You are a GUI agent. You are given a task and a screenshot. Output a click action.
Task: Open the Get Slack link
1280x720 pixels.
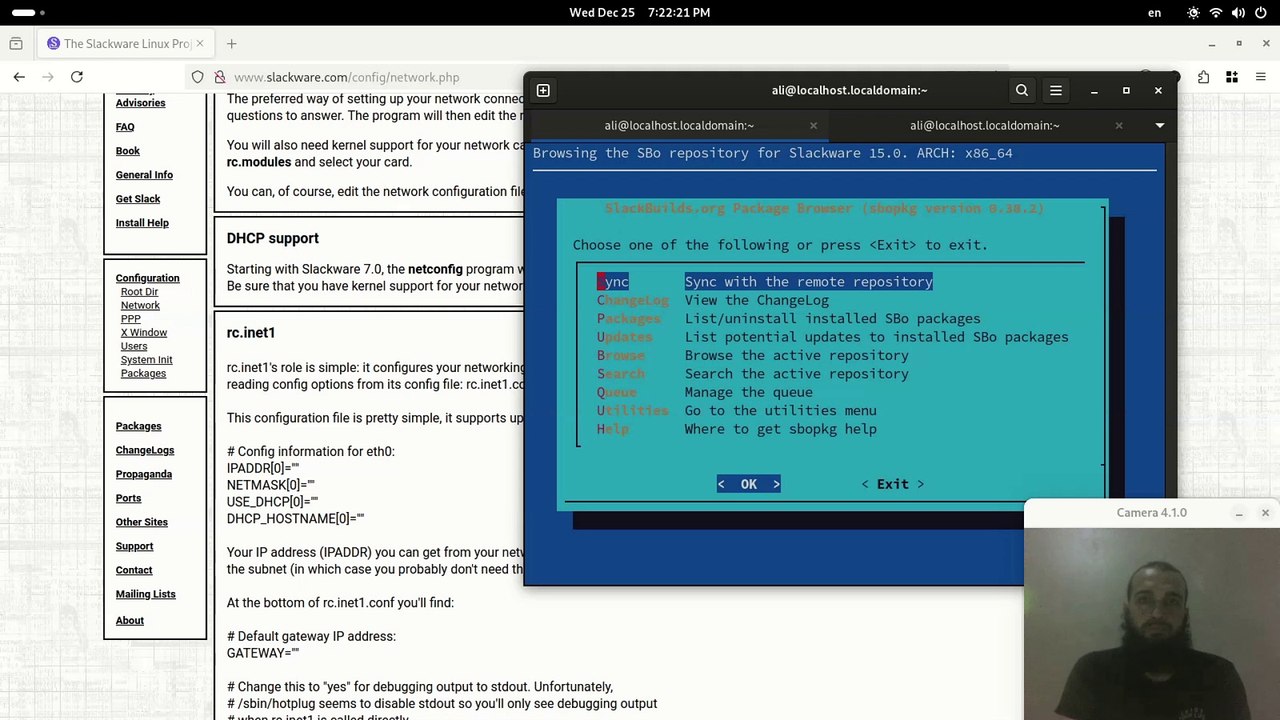pyautogui.click(x=138, y=199)
